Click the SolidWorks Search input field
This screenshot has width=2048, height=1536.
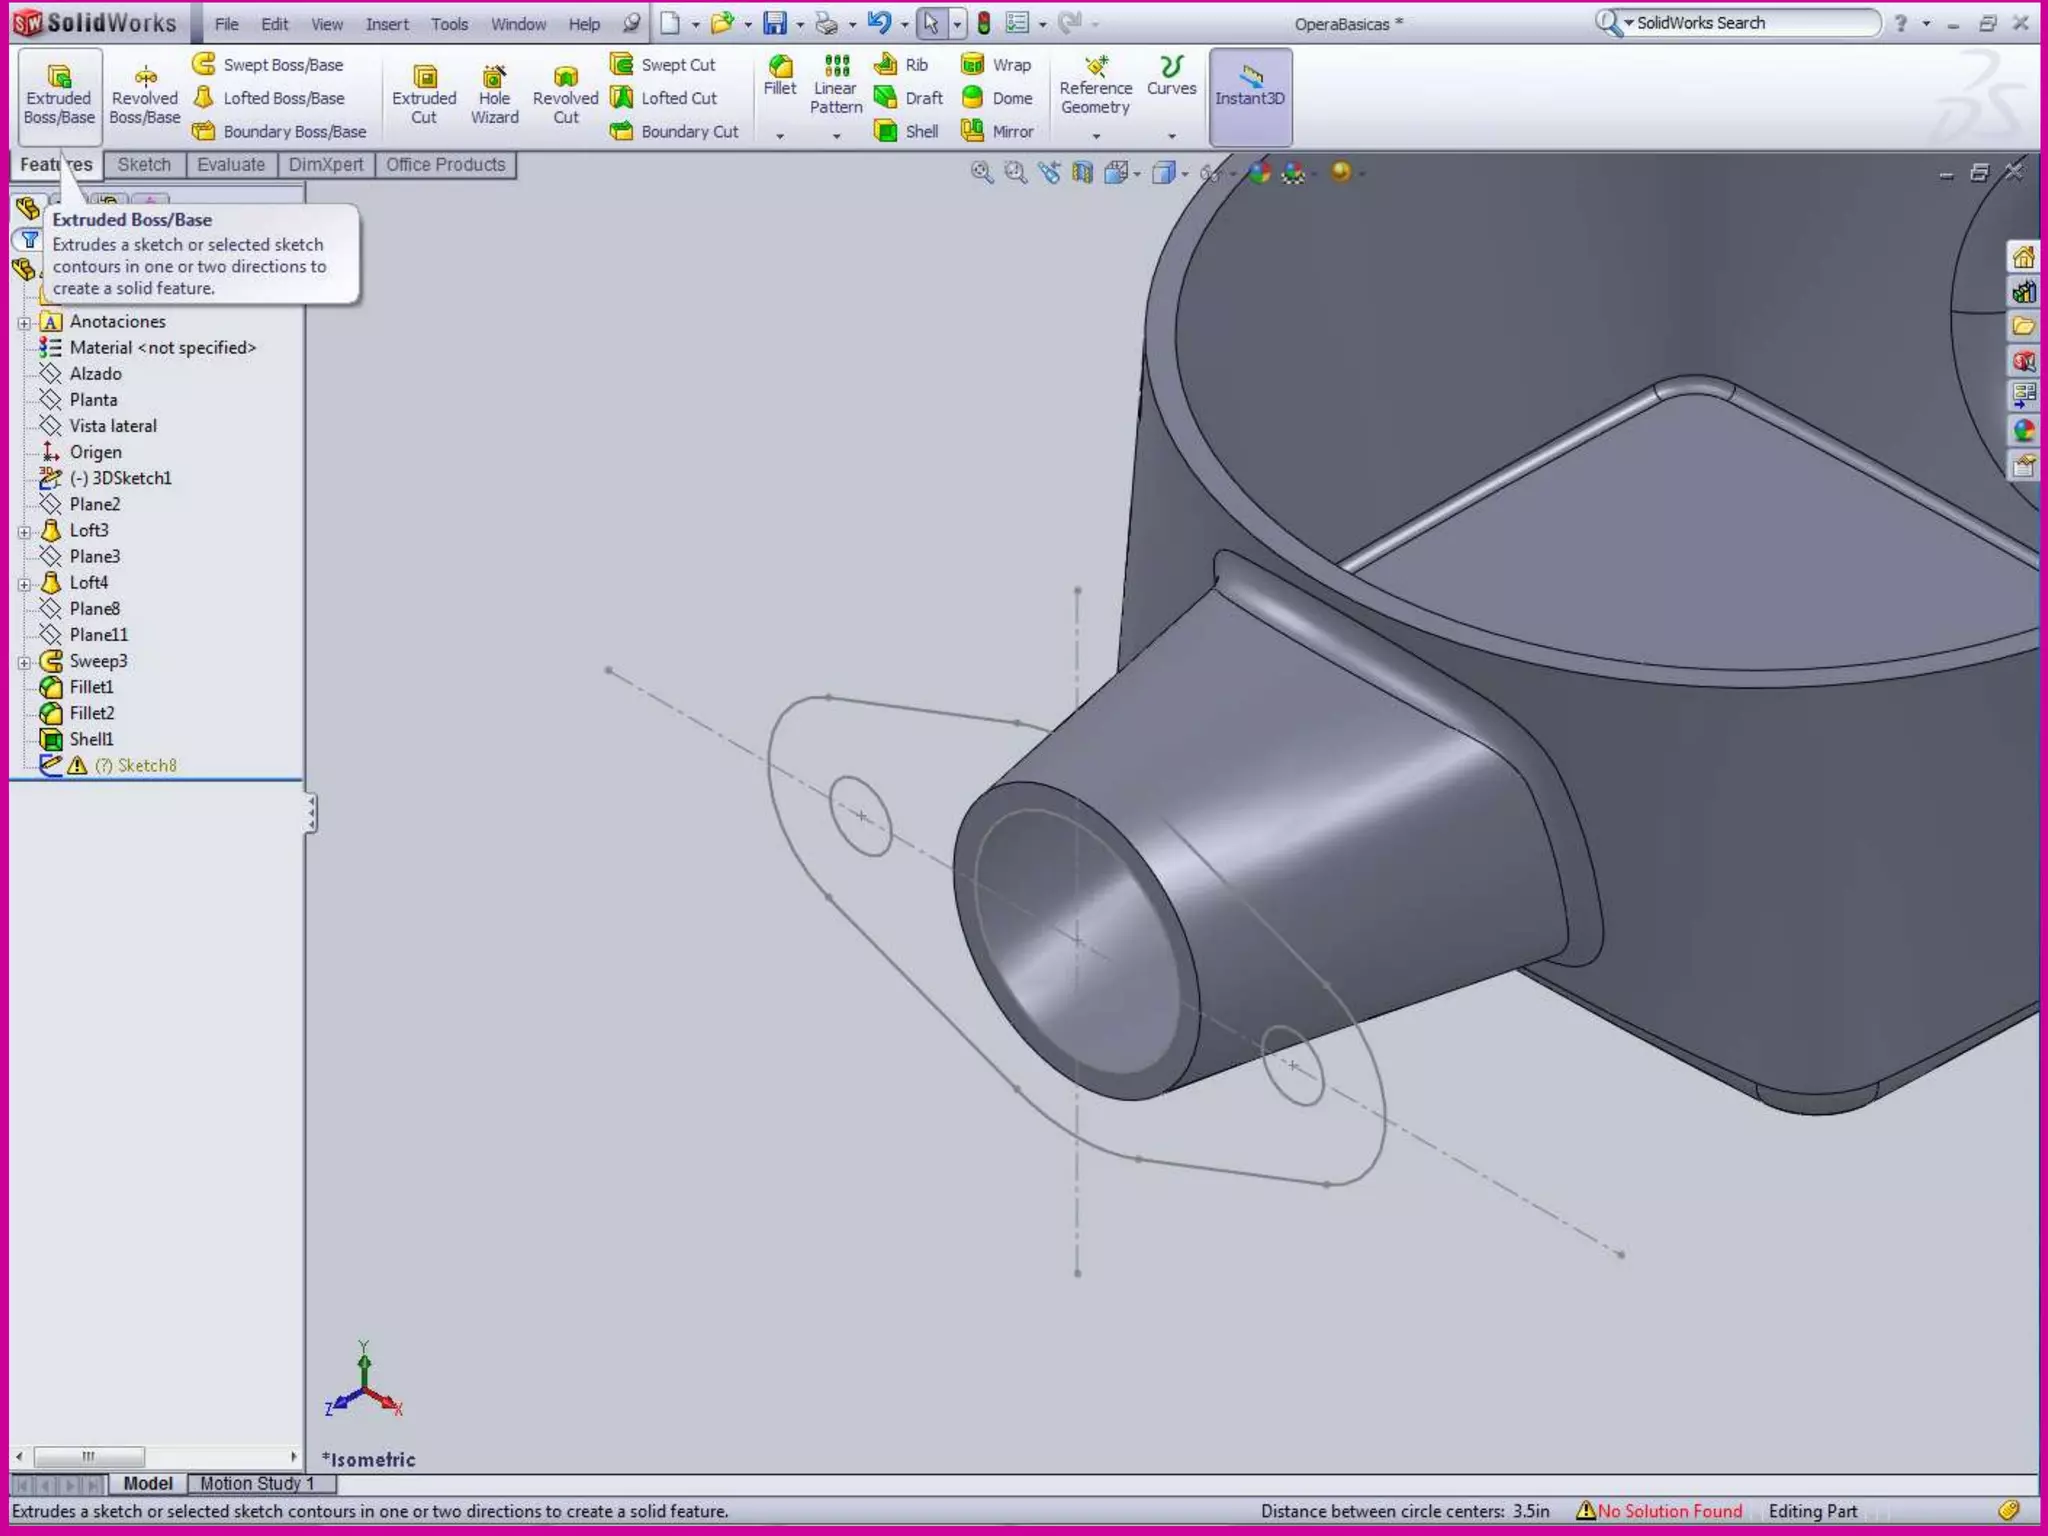point(1752,23)
